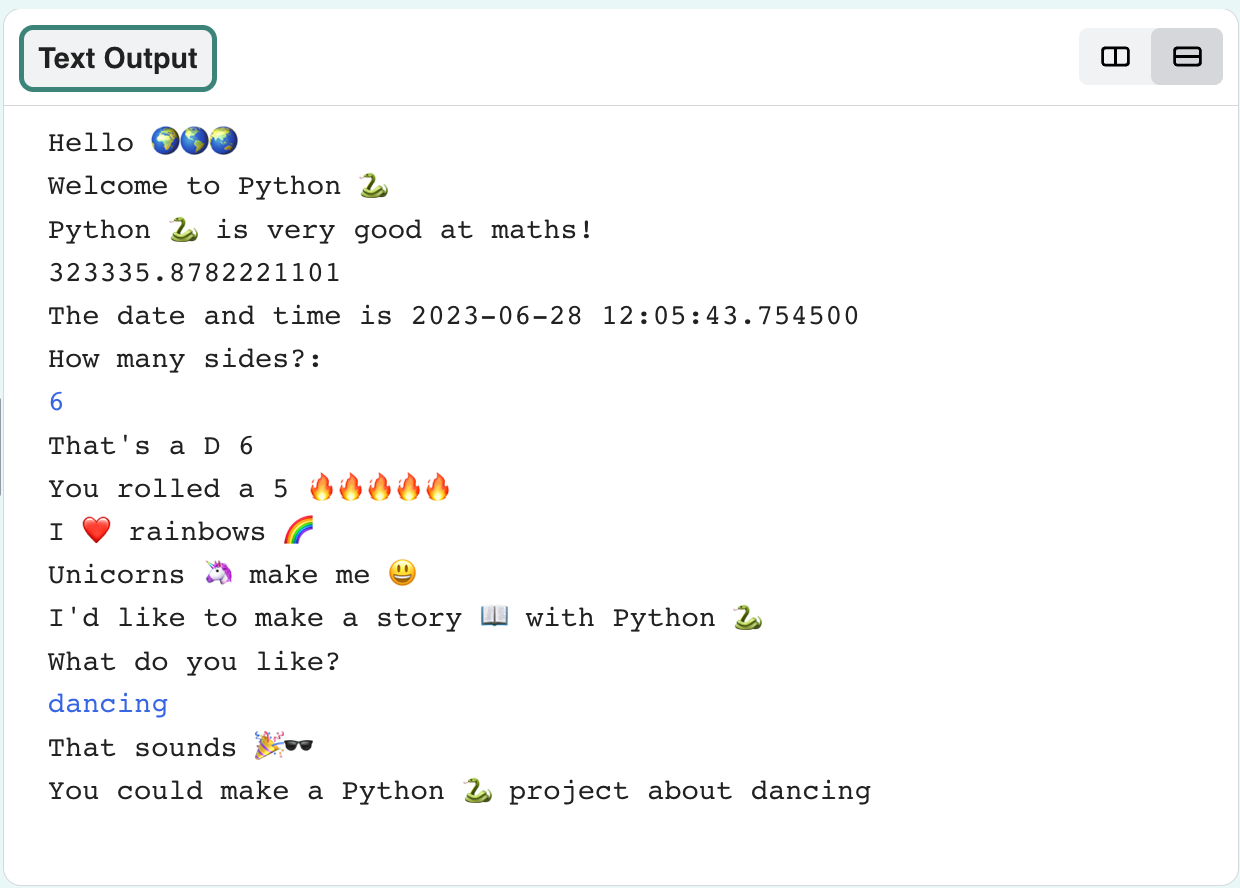Click the sunglasses emoji
The width and height of the screenshot is (1240, 888).
click(x=296, y=746)
